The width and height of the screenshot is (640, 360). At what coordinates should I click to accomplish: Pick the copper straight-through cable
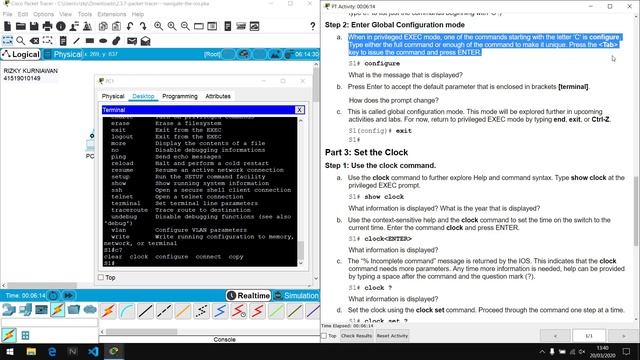coord(145,311)
